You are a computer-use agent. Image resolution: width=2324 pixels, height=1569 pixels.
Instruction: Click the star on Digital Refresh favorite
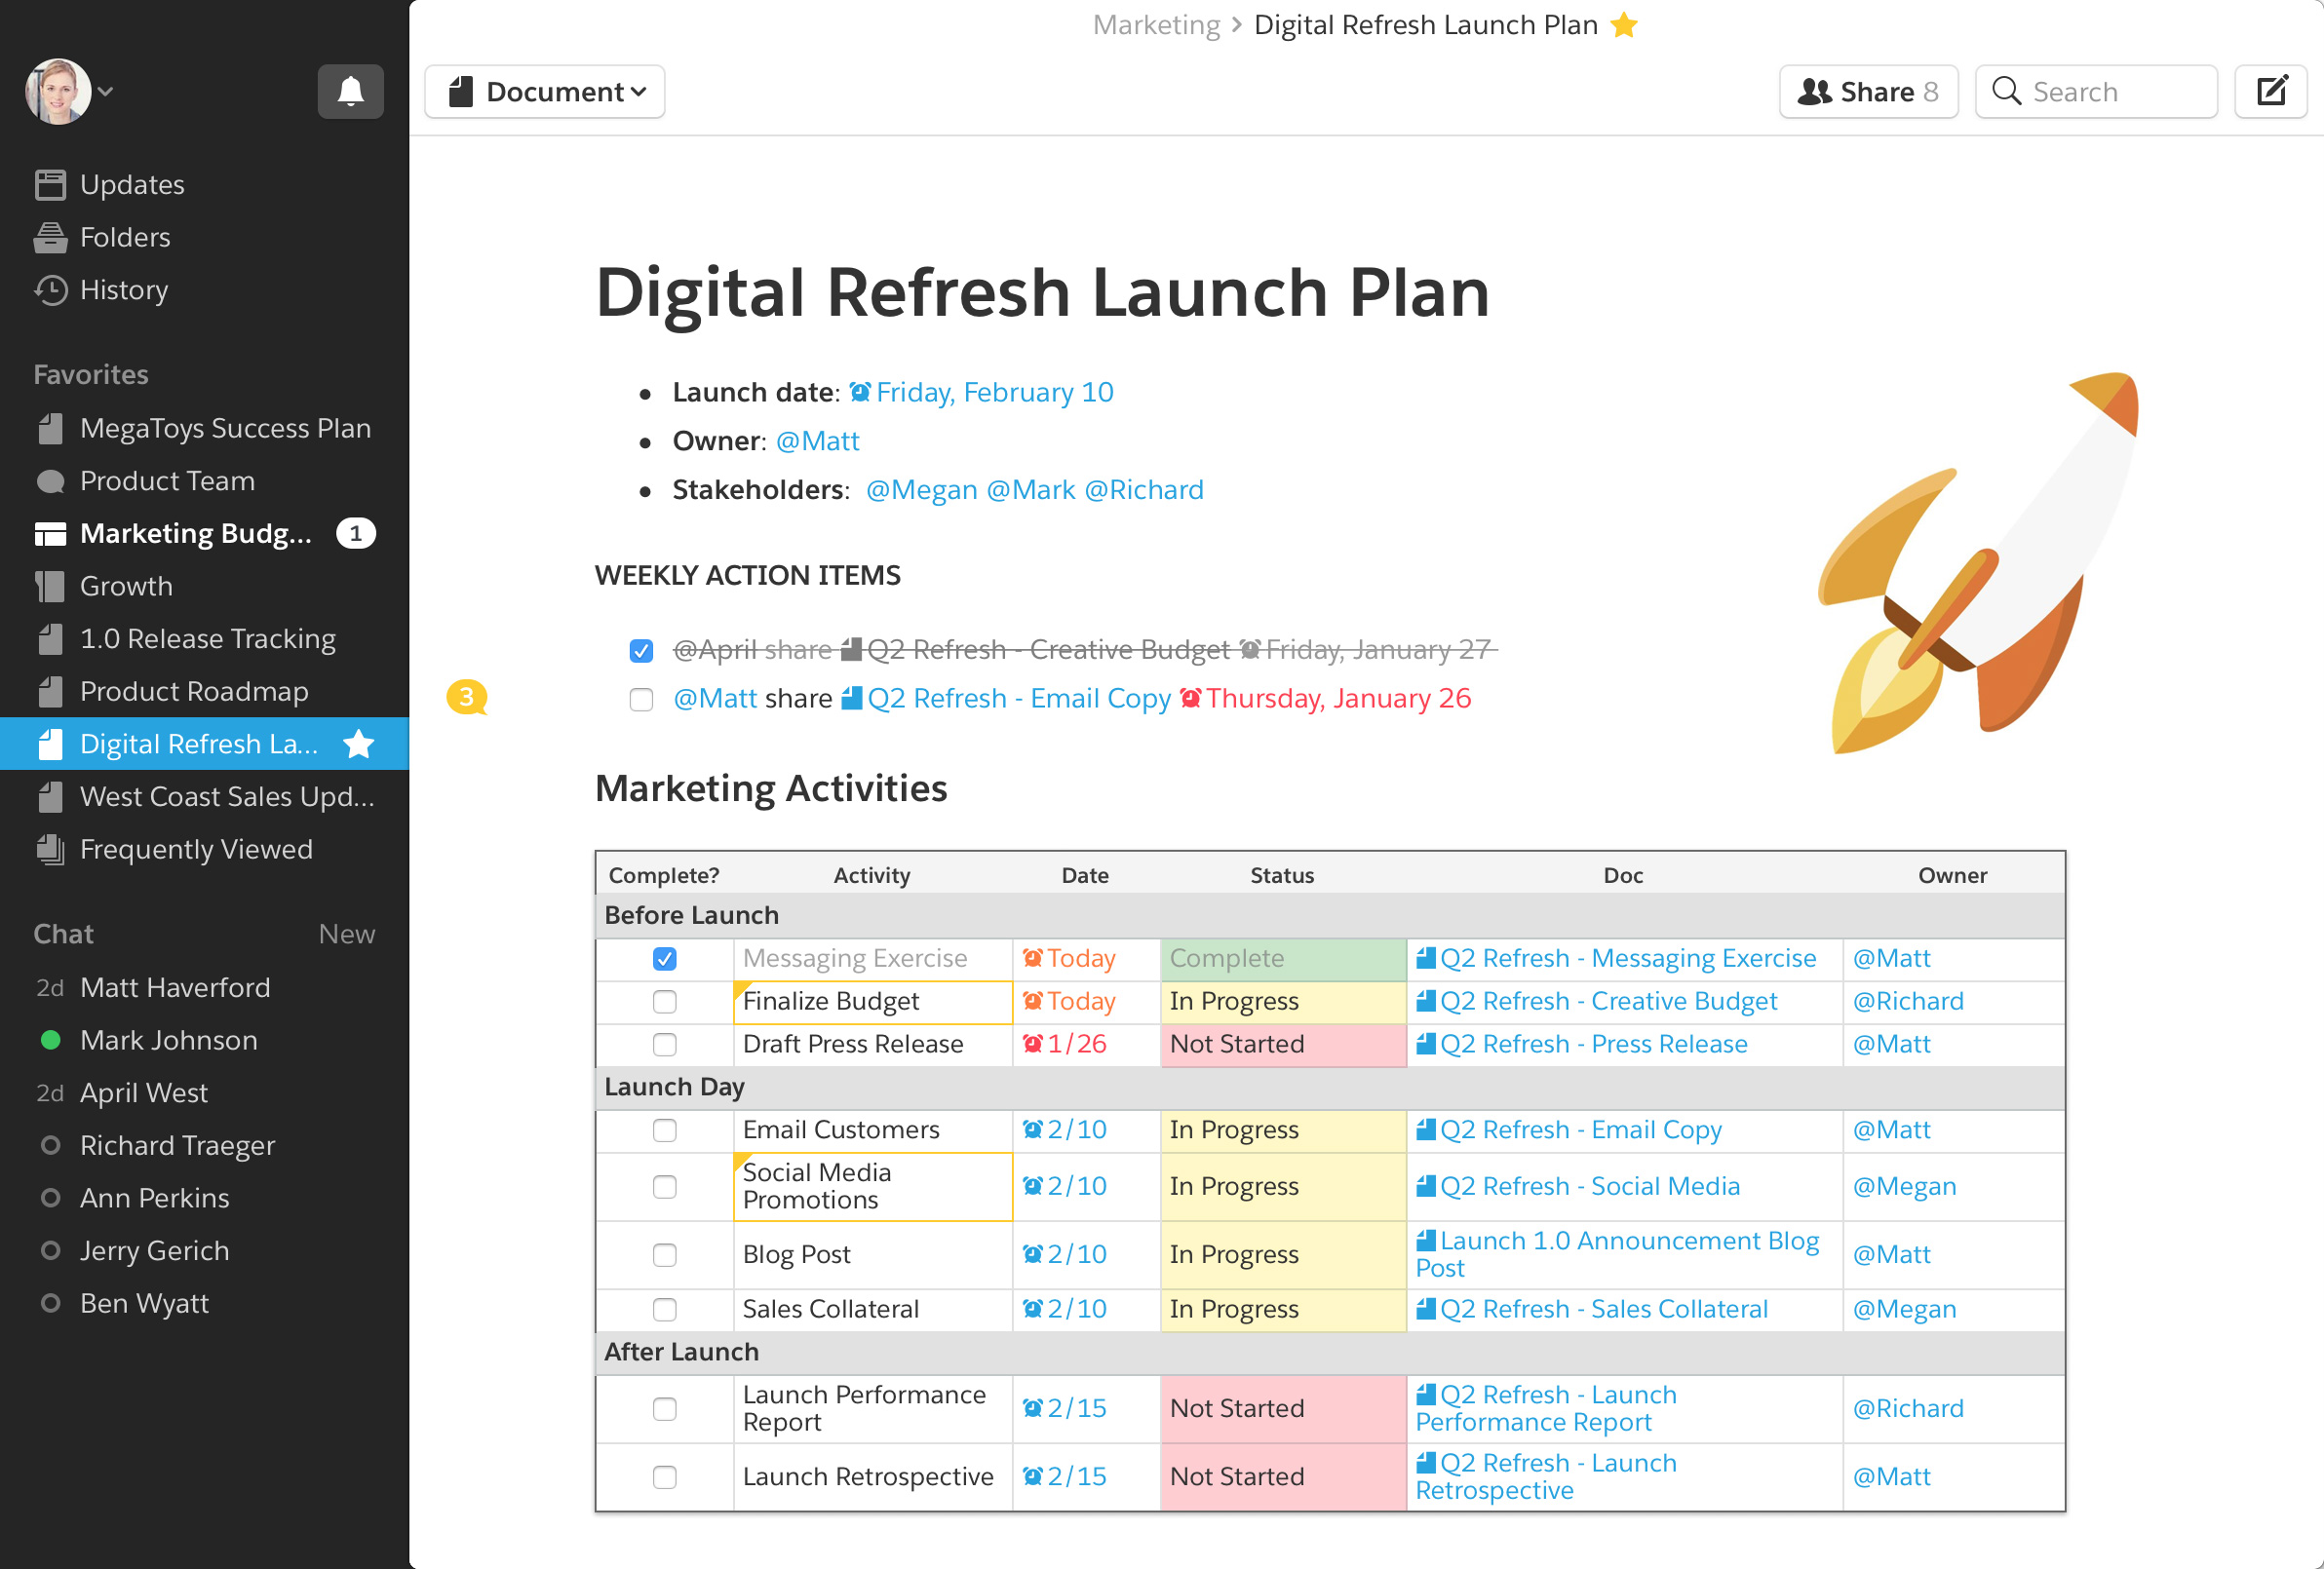coord(358,744)
